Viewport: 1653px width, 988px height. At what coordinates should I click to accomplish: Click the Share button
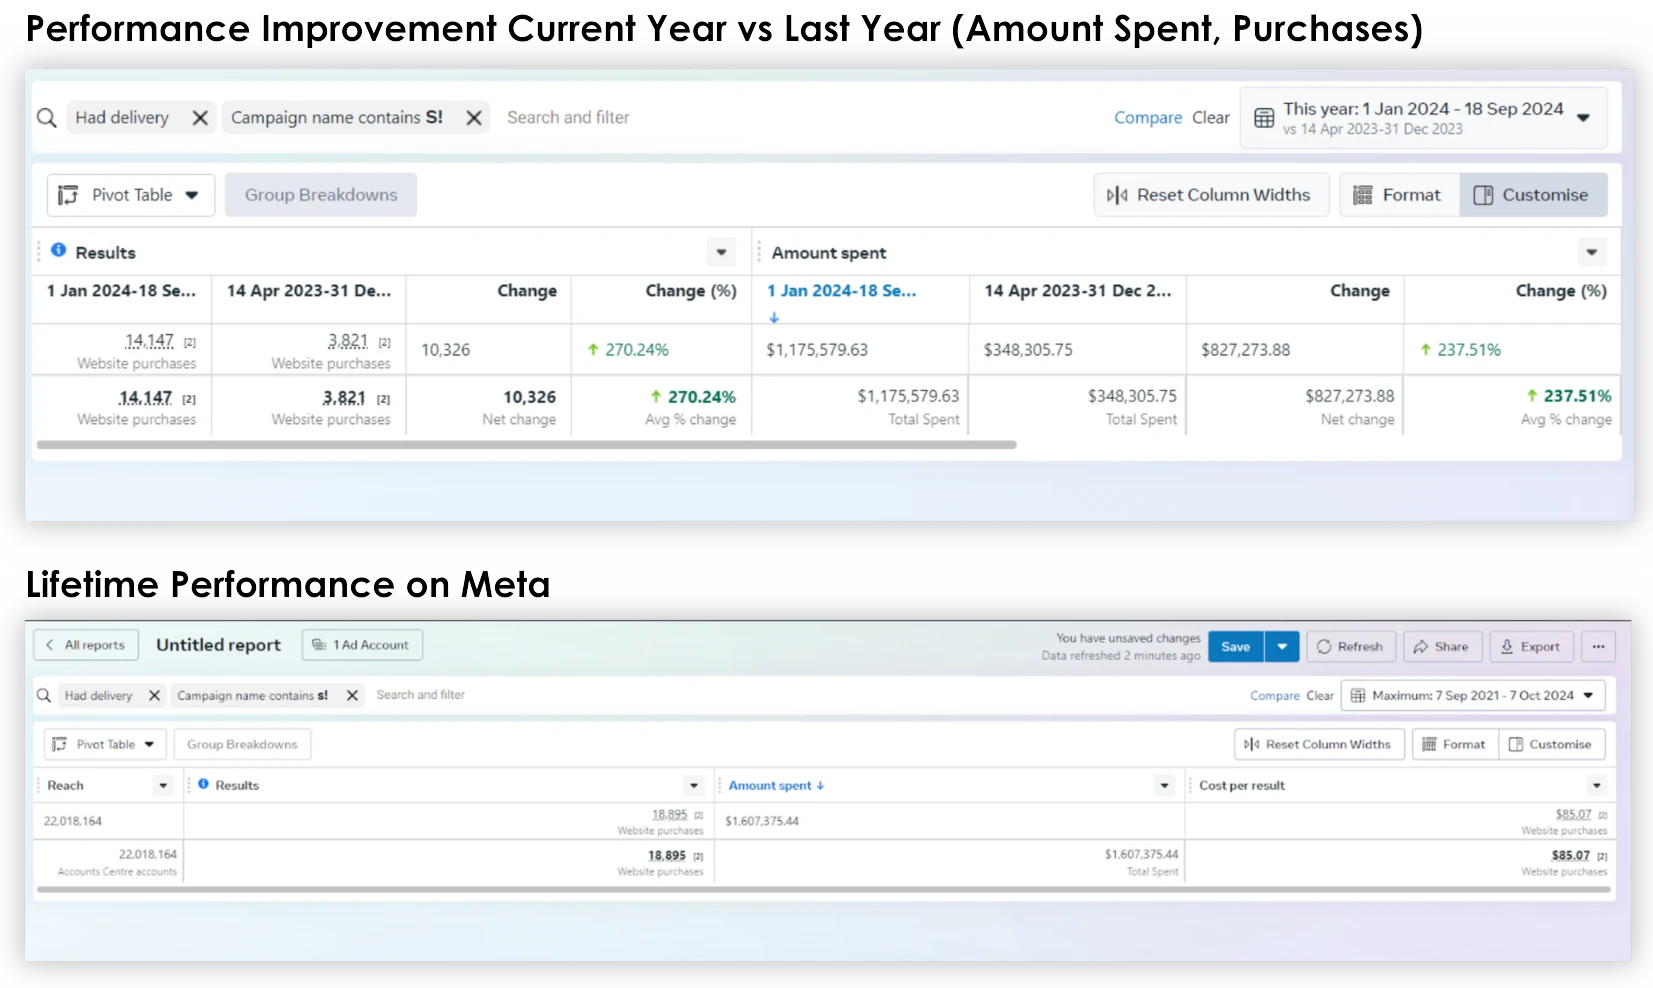pyautogui.click(x=1442, y=647)
